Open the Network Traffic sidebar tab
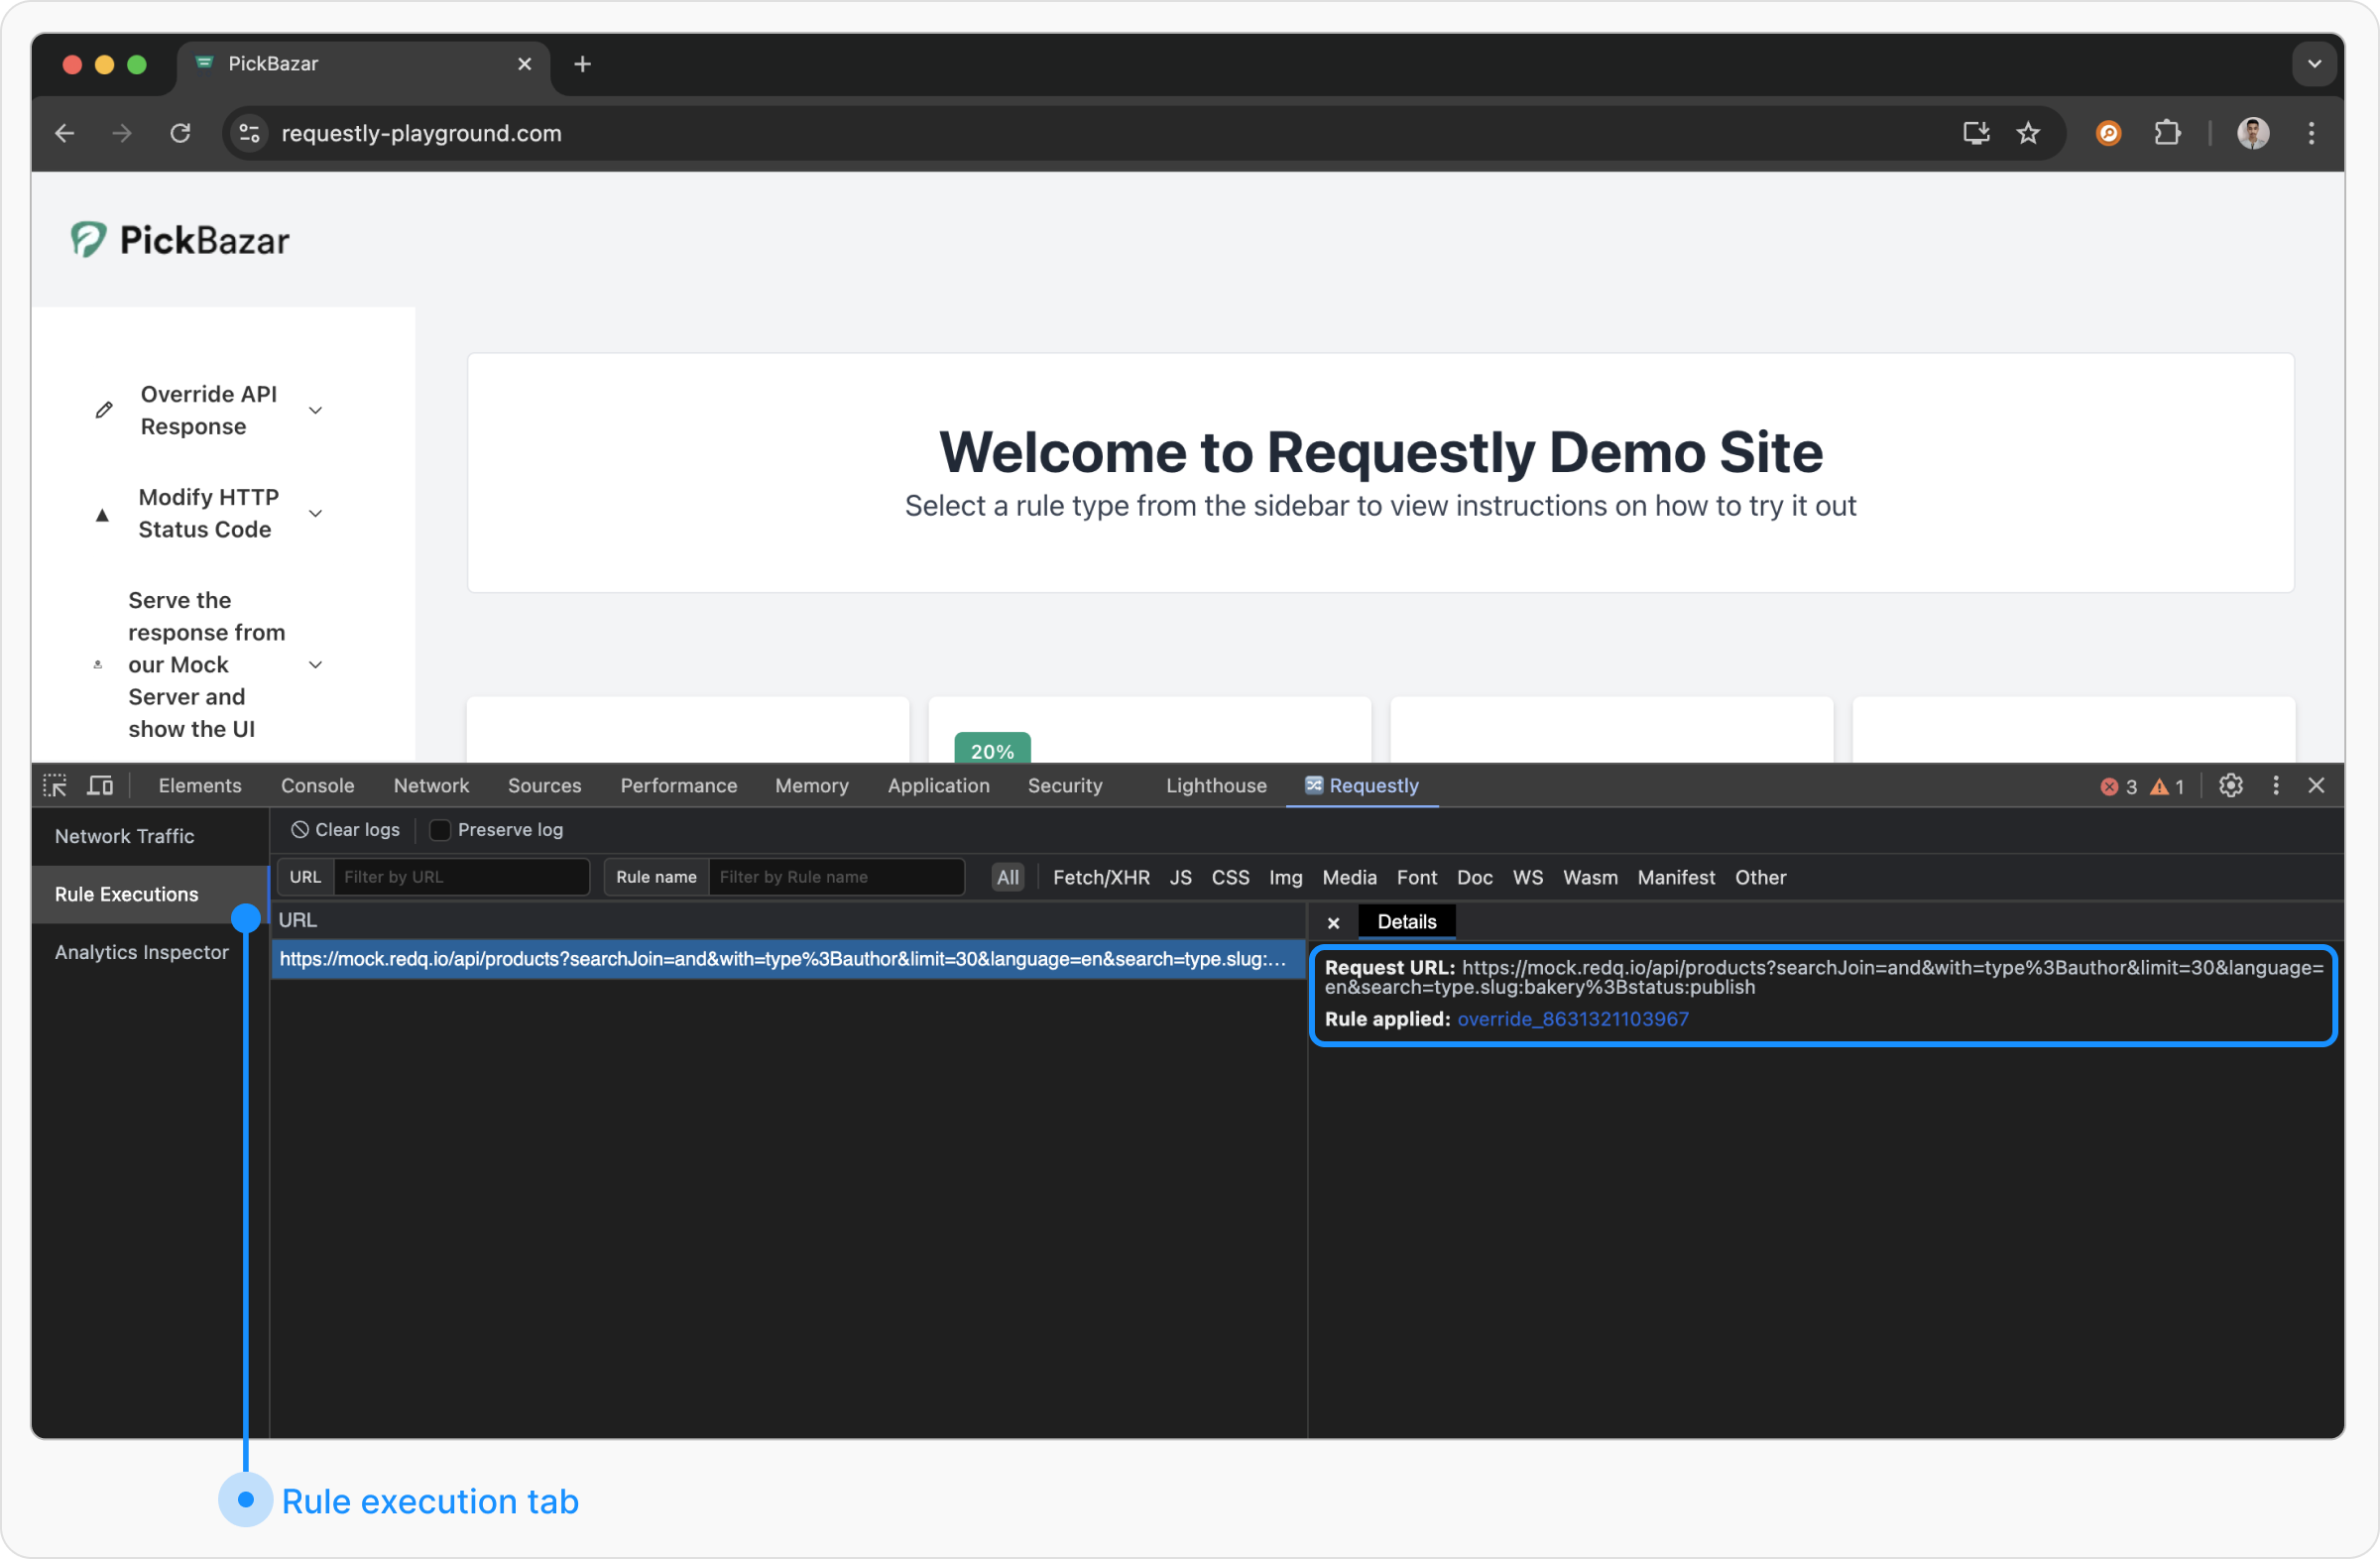The image size is (2380, 1559). pos(125,836)
